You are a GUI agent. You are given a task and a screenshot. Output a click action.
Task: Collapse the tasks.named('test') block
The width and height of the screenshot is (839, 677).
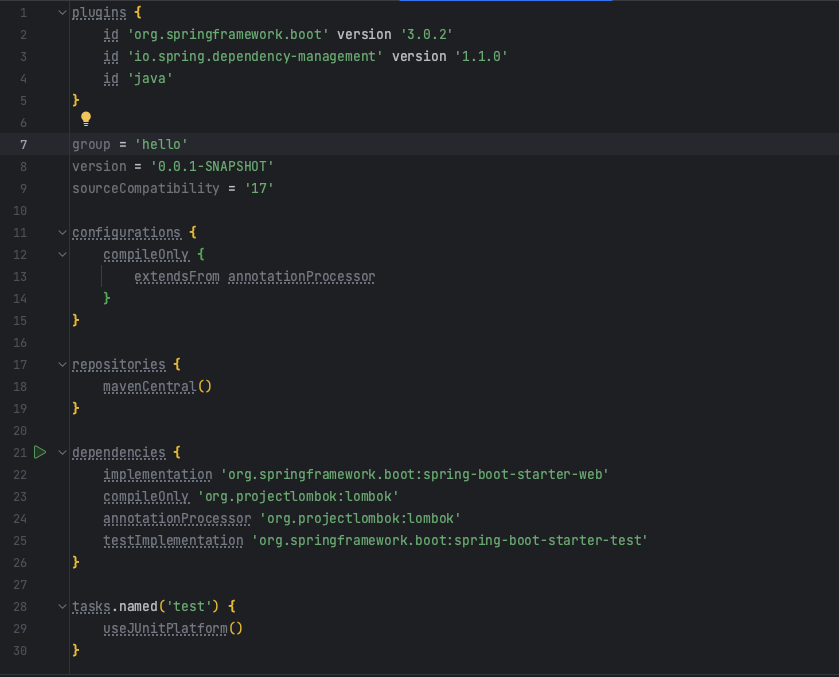click(x=62, y=606)
